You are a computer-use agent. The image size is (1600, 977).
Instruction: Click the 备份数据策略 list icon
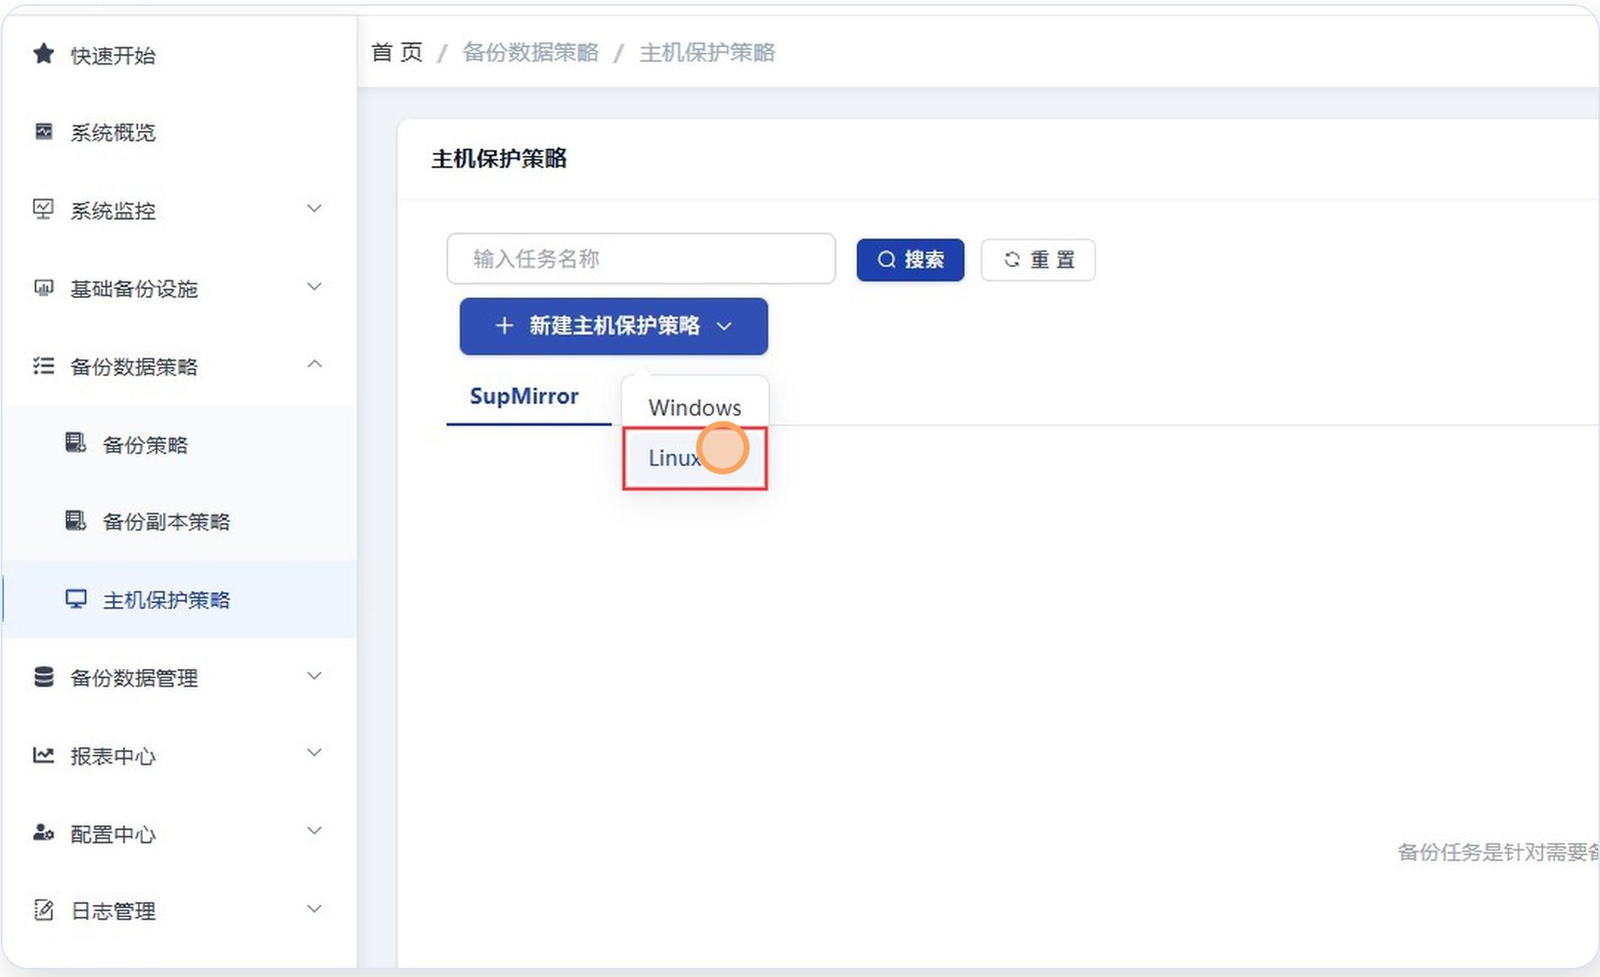click(x=43, y=366)
